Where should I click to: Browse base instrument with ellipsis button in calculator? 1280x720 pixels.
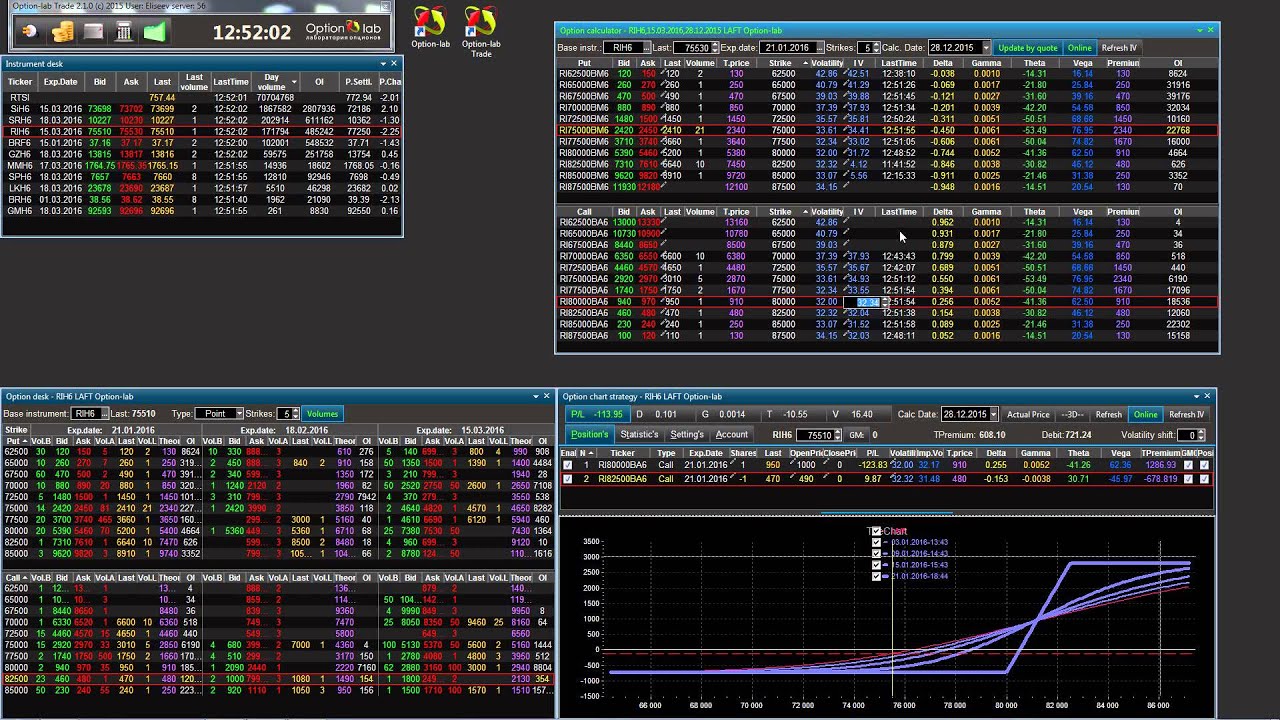[646, 48]
